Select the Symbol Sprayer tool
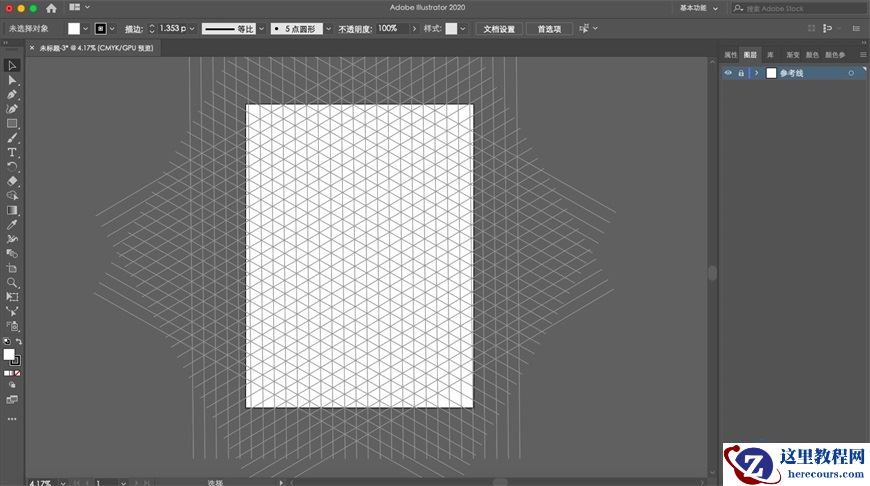 coord(12,326)
